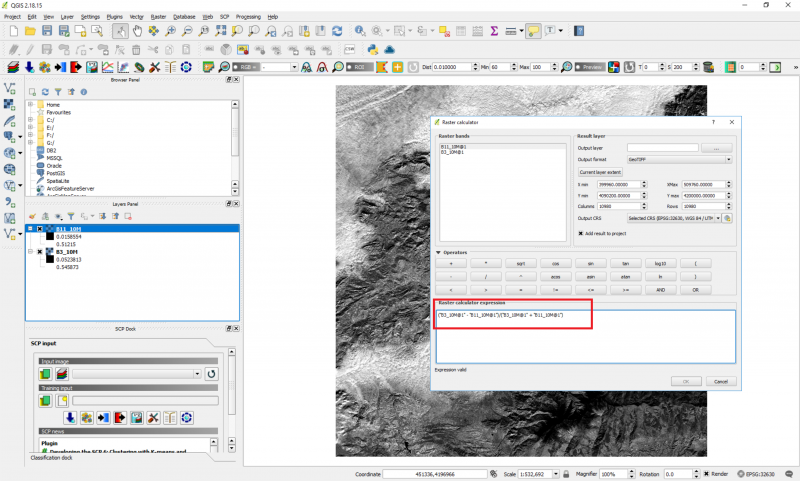Open the Output format GeoTIFF dropdown

(x=678, y=160)
